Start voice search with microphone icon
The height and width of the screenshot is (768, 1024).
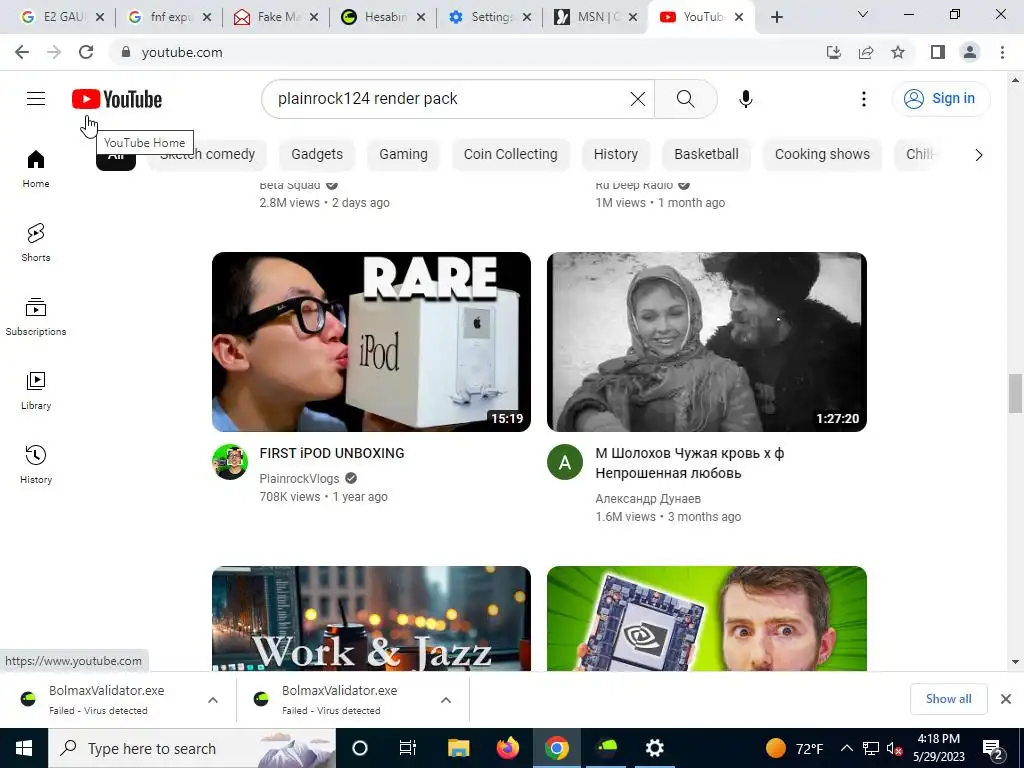coord(746,99)
